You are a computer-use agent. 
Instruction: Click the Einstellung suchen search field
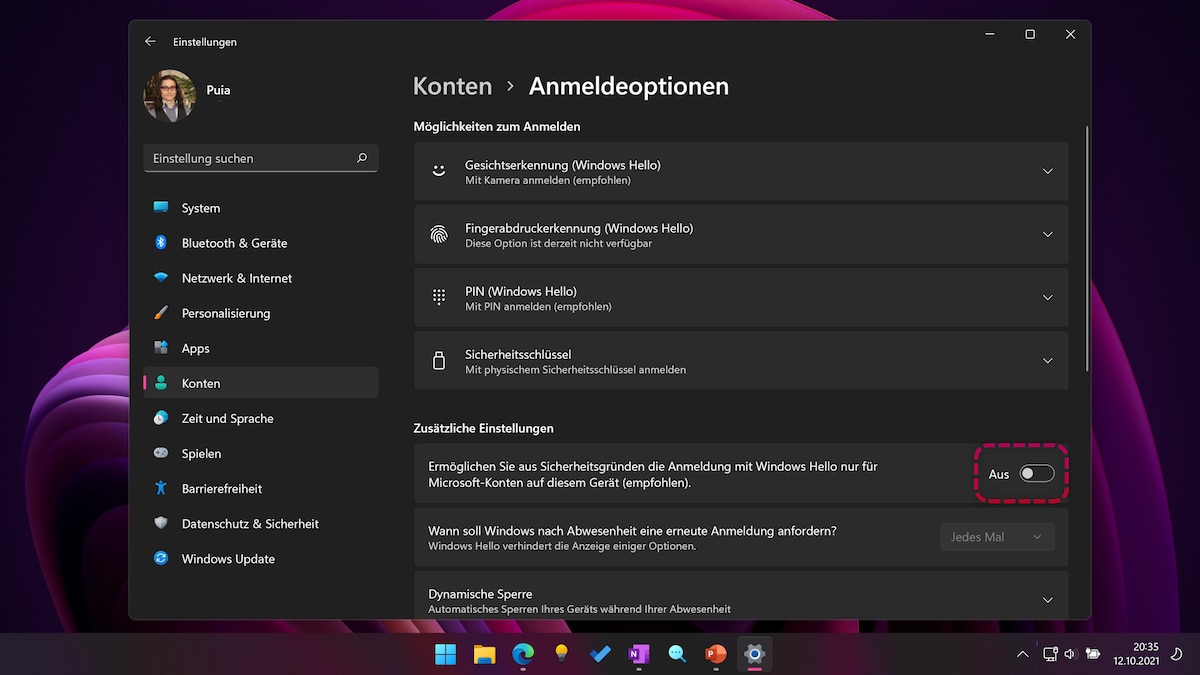point(260,158)
